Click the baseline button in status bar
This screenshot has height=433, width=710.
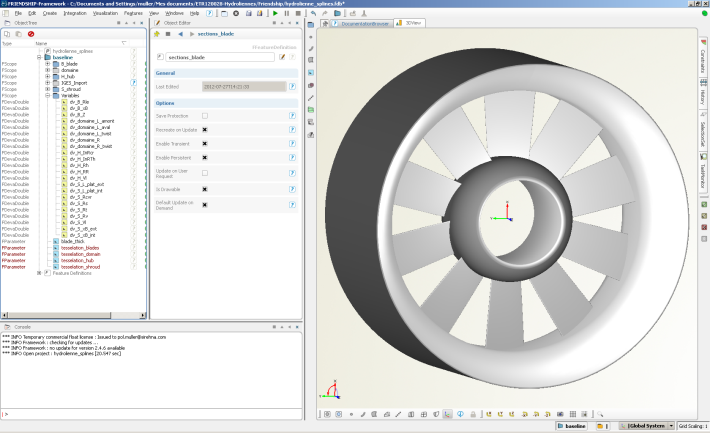pyautogui.click(x=573, y=426)
